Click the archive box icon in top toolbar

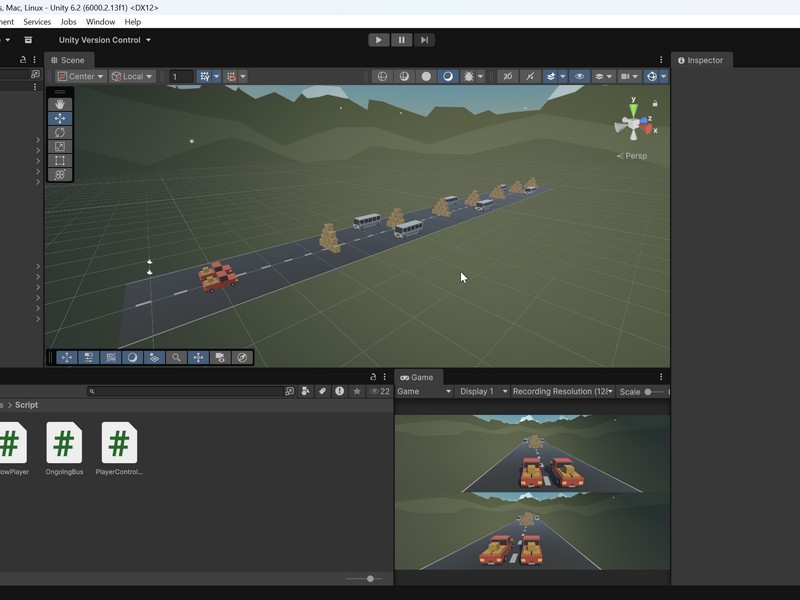tap(28, 40)
